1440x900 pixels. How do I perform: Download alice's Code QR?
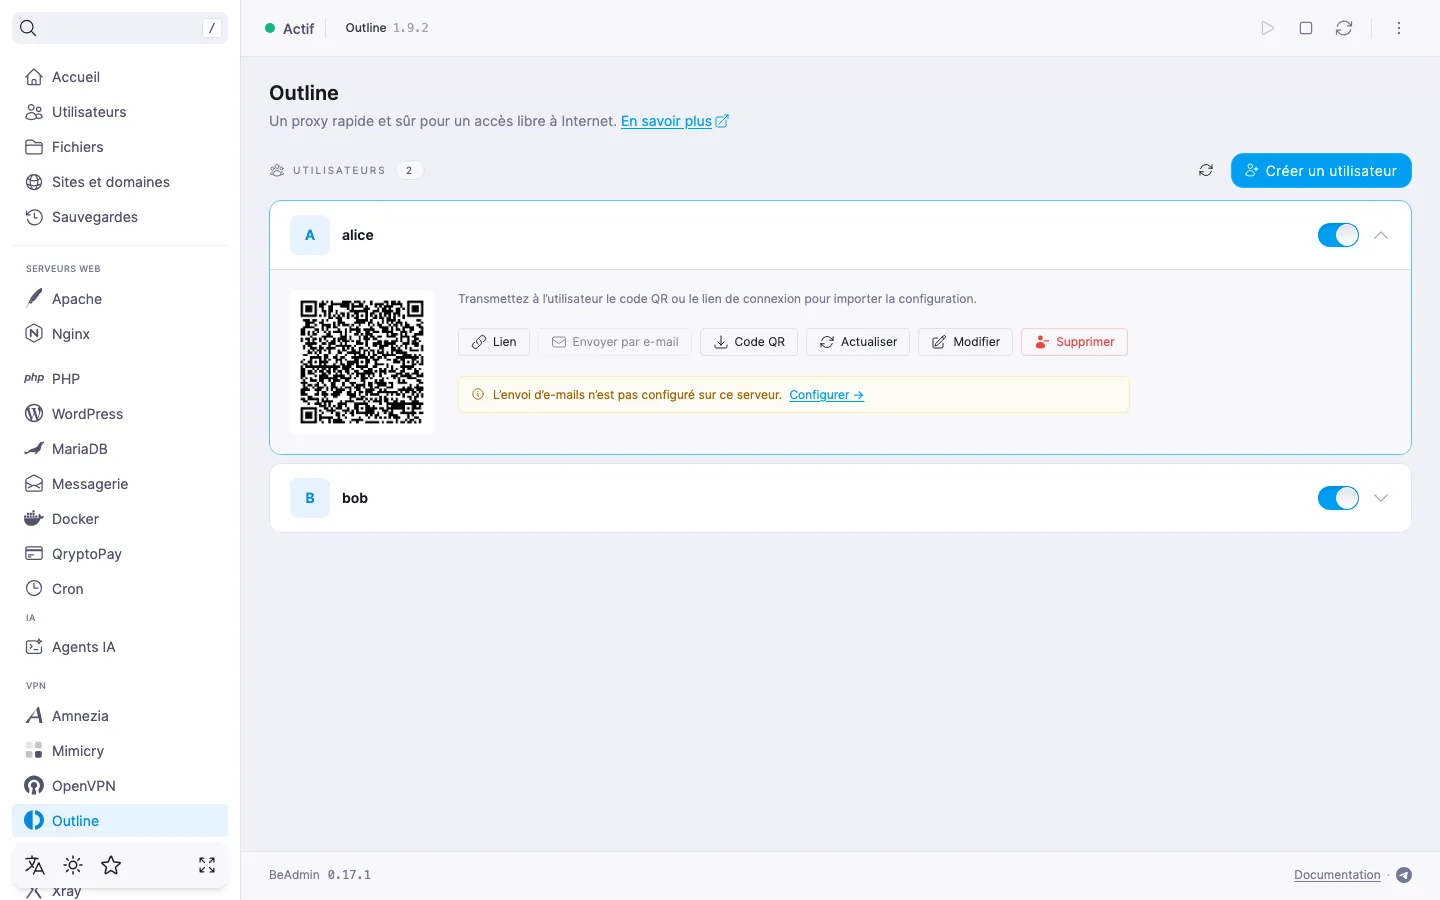tap(749, 342)
